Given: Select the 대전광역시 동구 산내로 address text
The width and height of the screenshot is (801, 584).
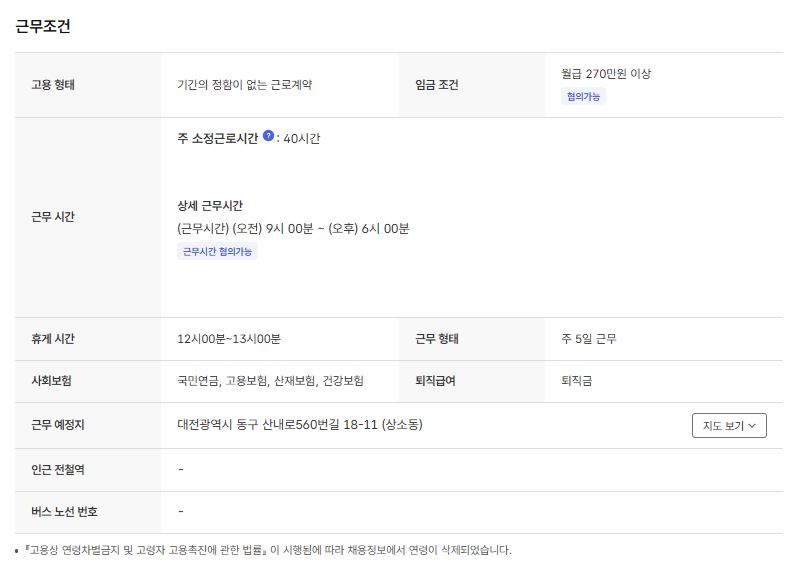Looking at the screenshot, I should (299, 425).
